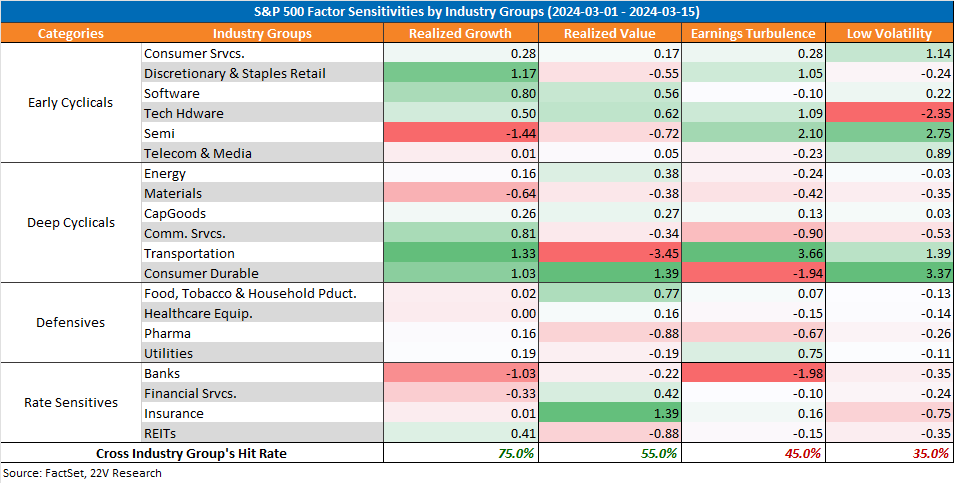This screenshot has width=954, height=483.
Task: Select the 35.0% Low Volatility hit rate
Action: (890, 453)
